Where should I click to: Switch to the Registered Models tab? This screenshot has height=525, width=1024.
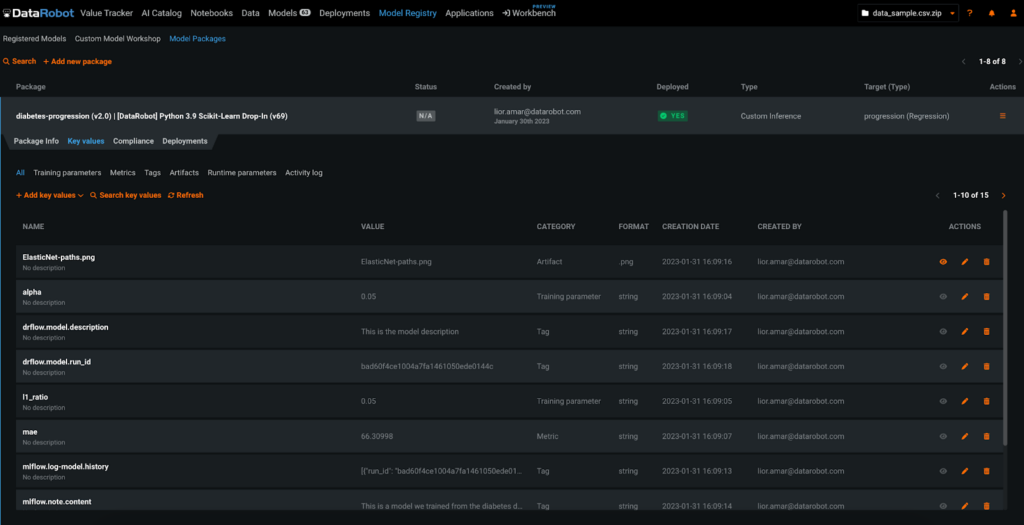coord(35,39)
